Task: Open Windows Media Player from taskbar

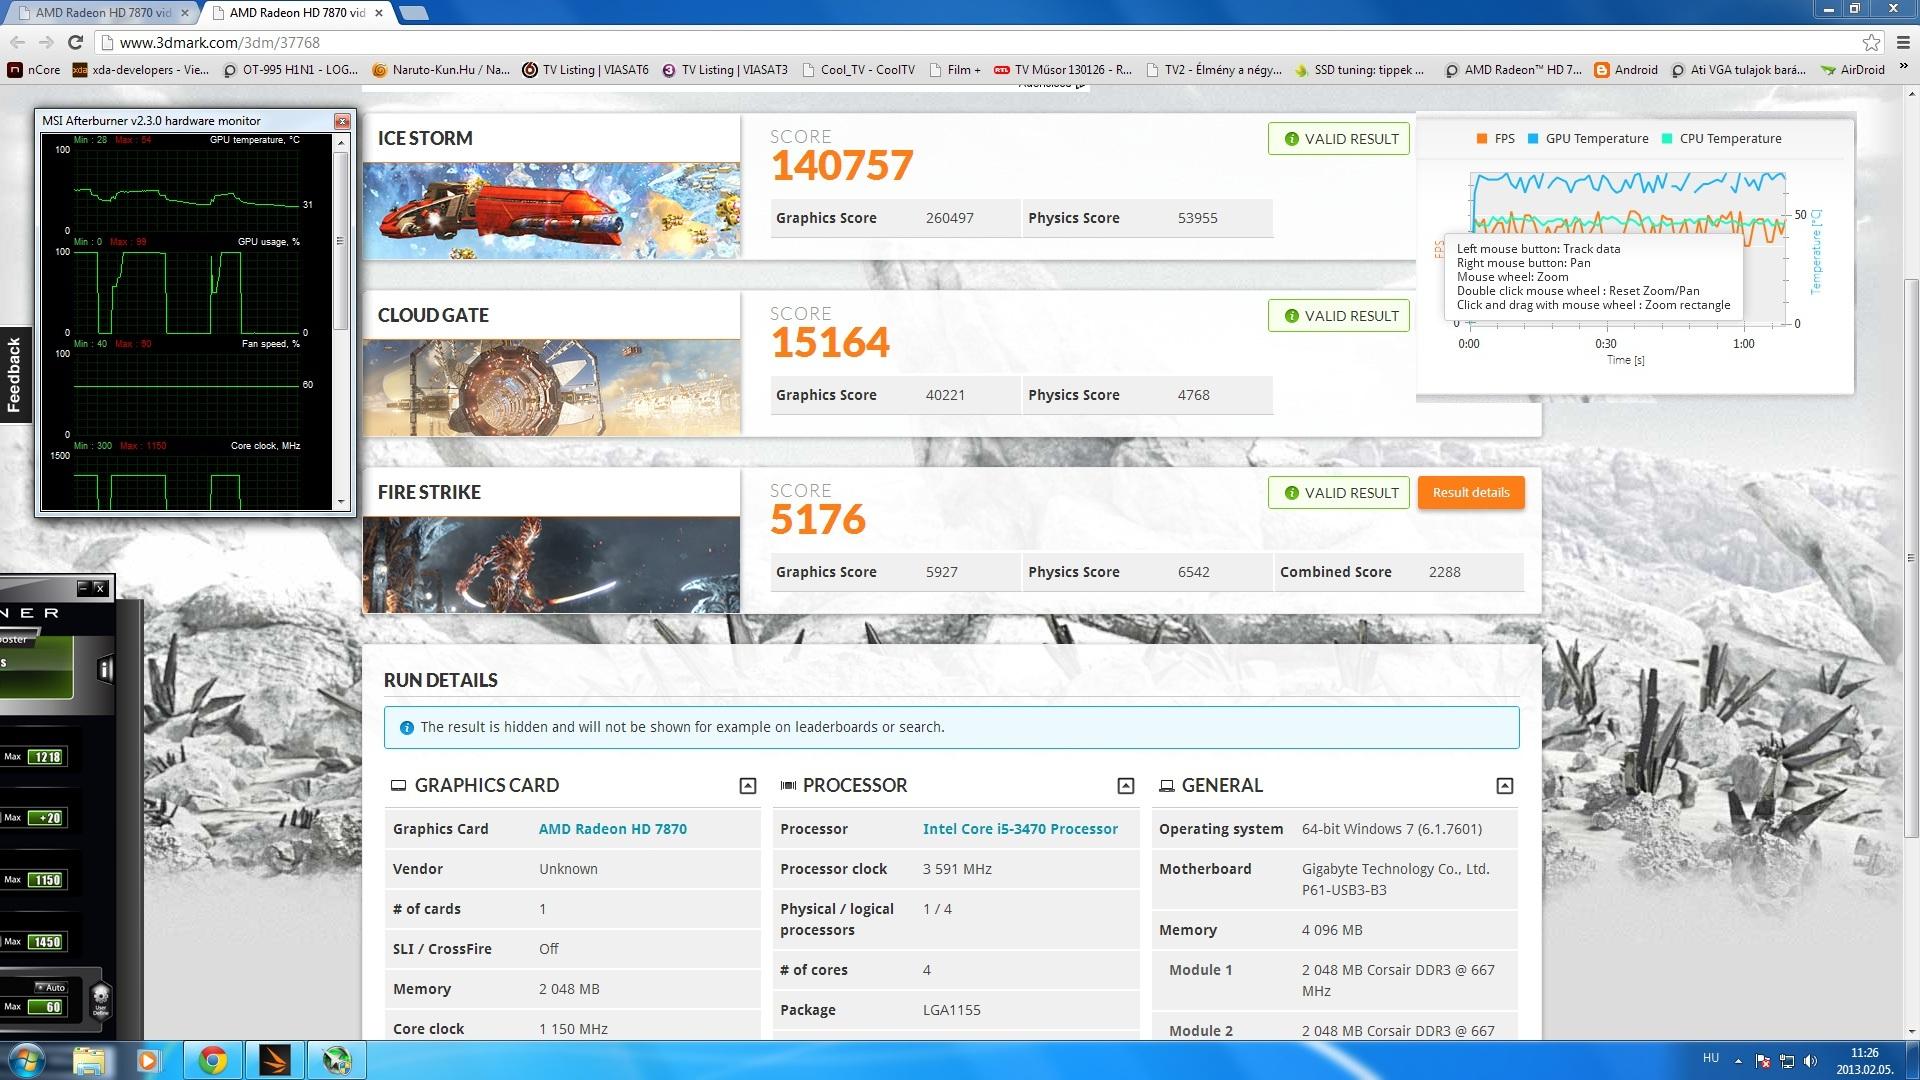Action: [x=149, y=1060]
